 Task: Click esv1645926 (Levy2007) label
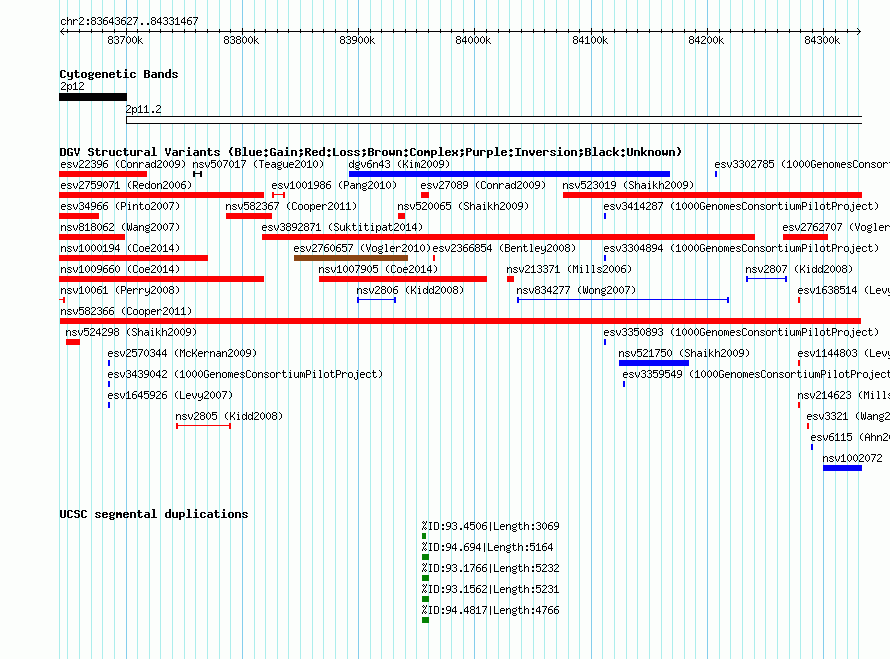[170, 395]
